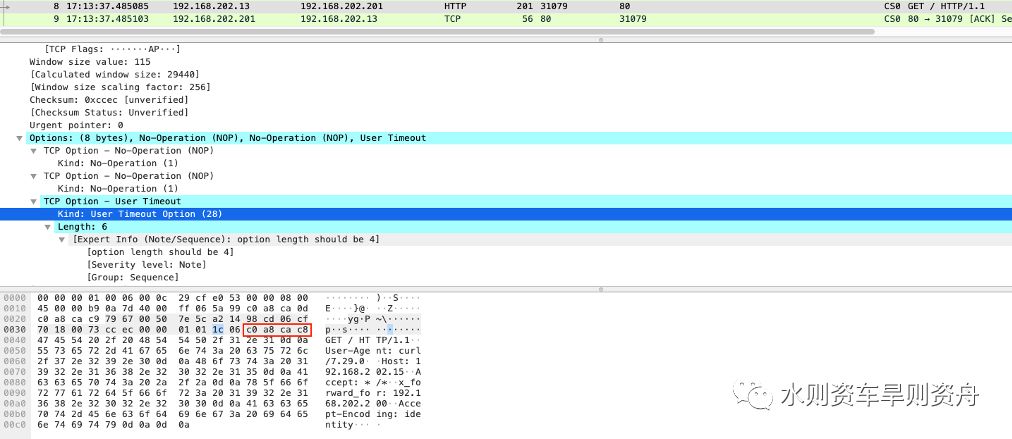The image size is (1012, 439).
Task: Select Kind: User Timeout Option (28)
Action: (x=506, y=214)
